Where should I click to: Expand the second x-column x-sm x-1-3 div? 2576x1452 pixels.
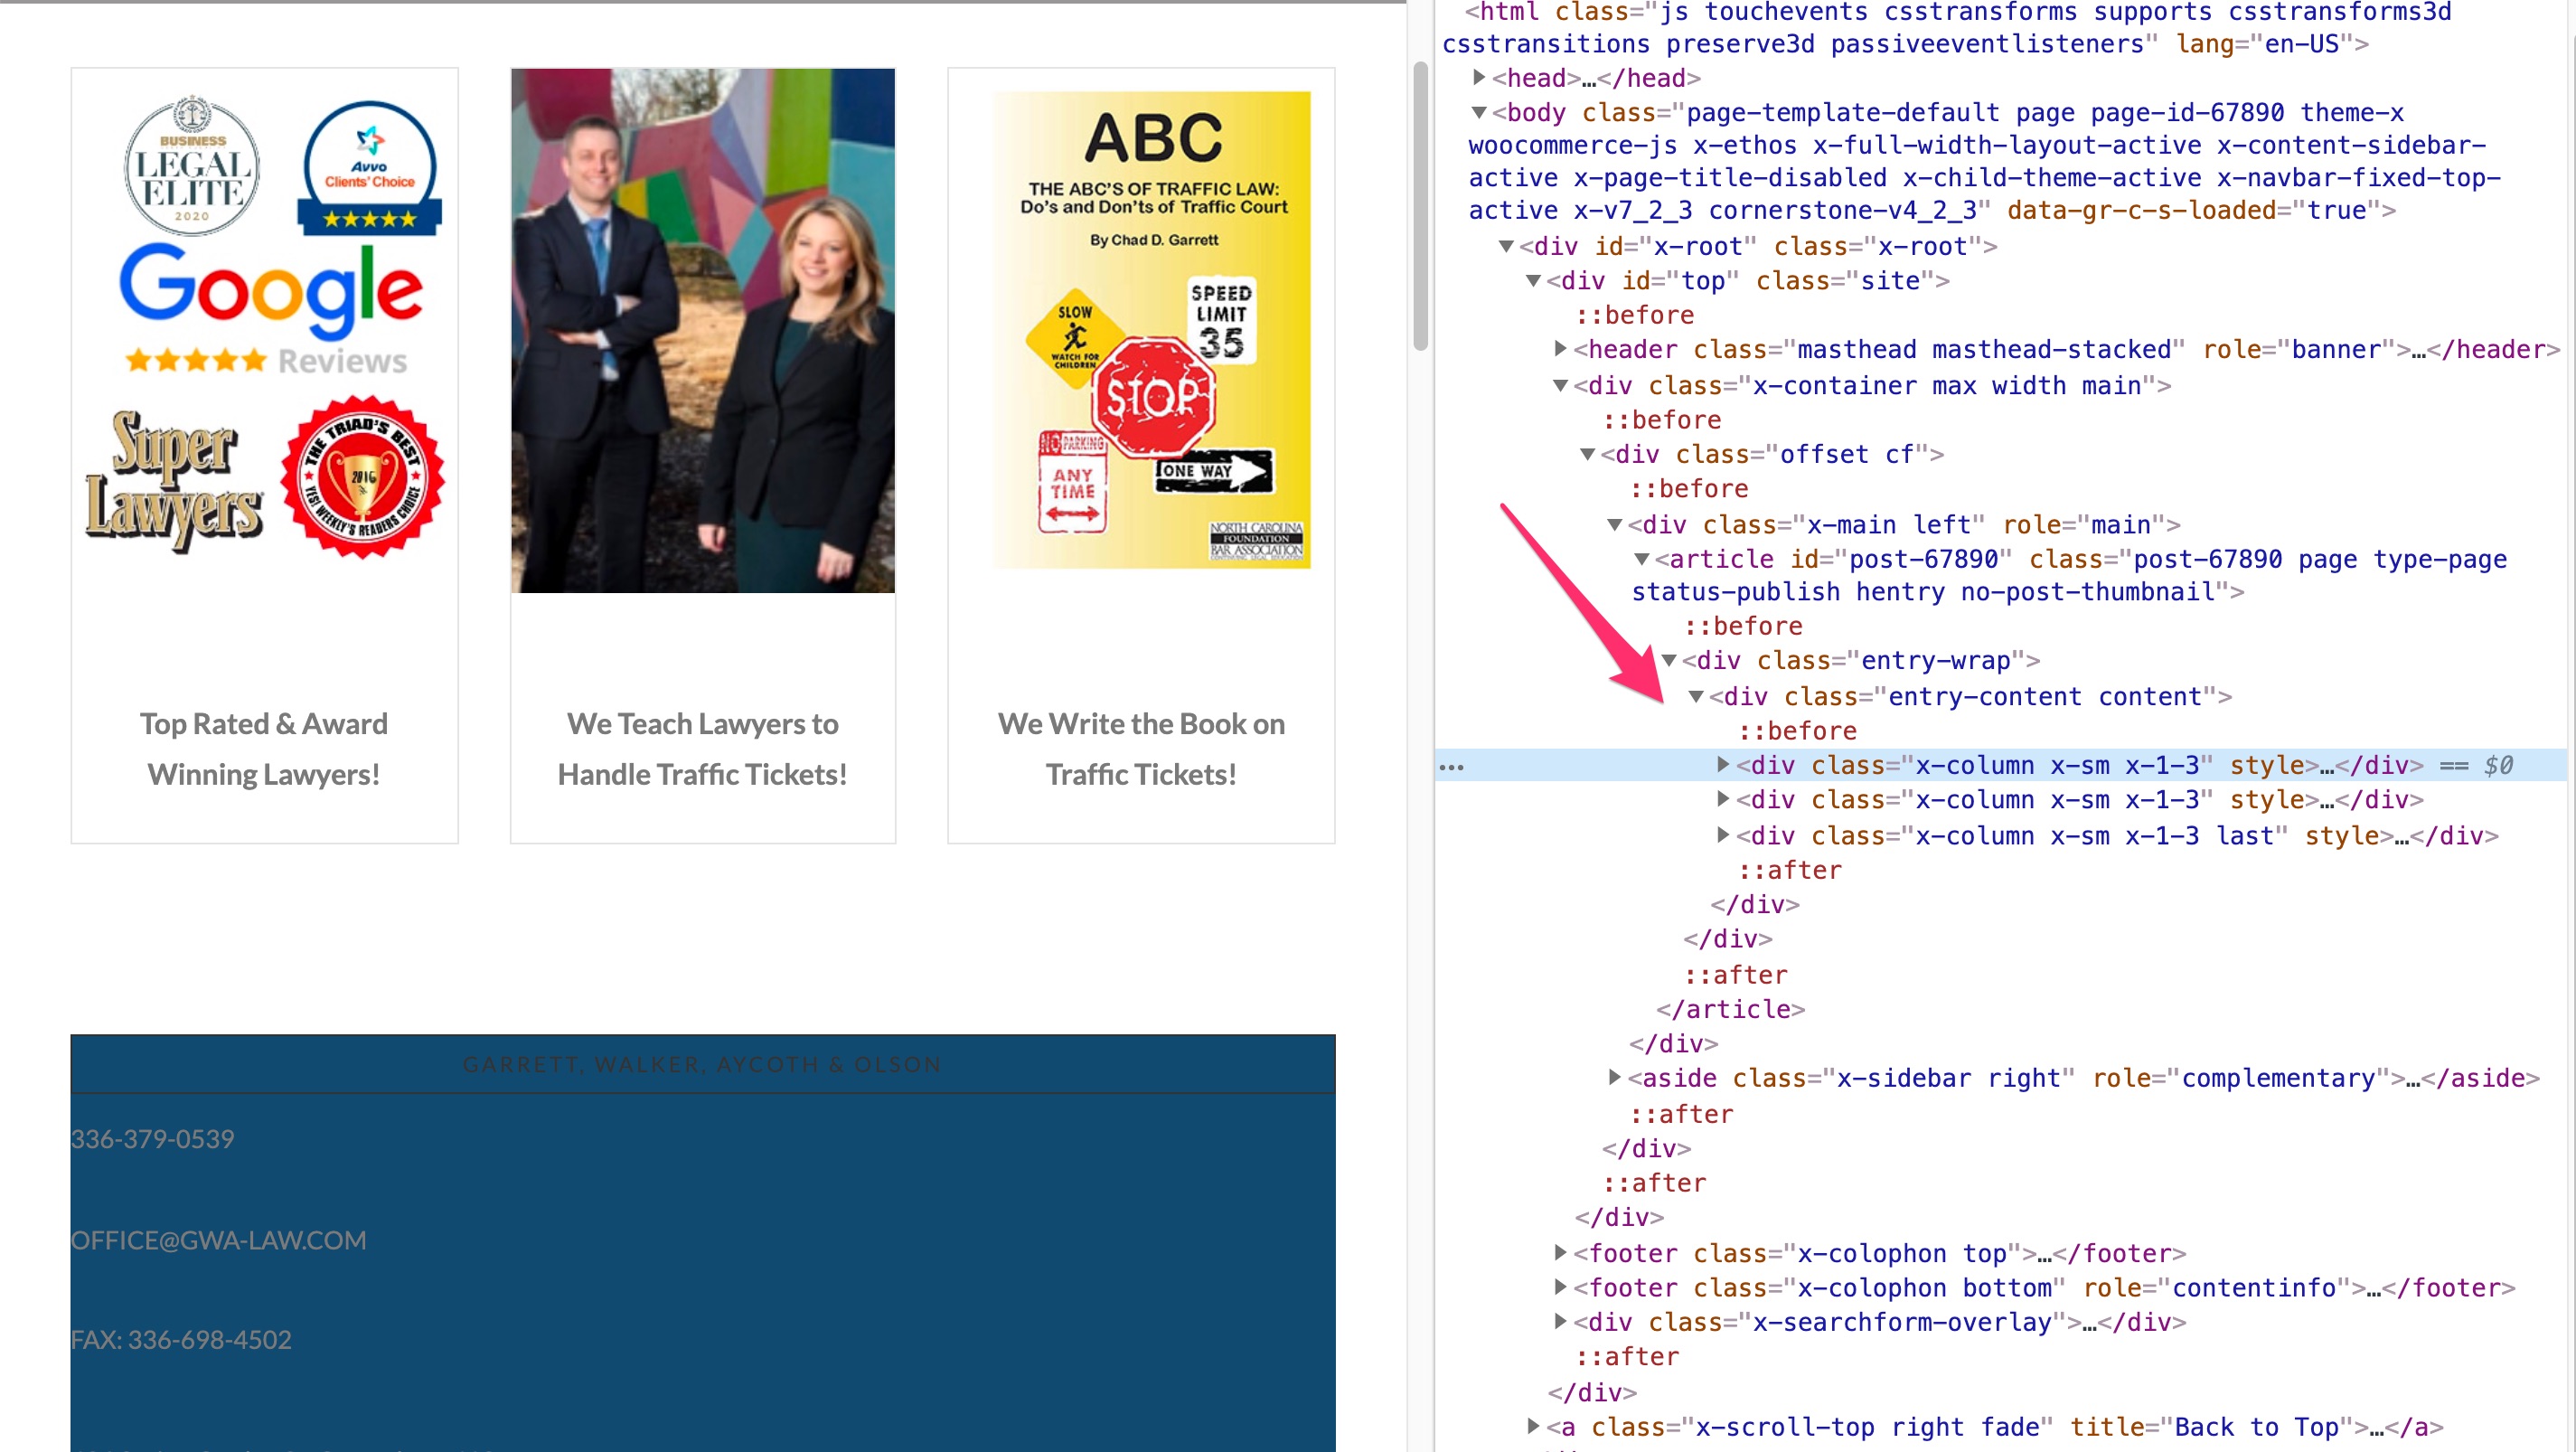(1723, 799)
